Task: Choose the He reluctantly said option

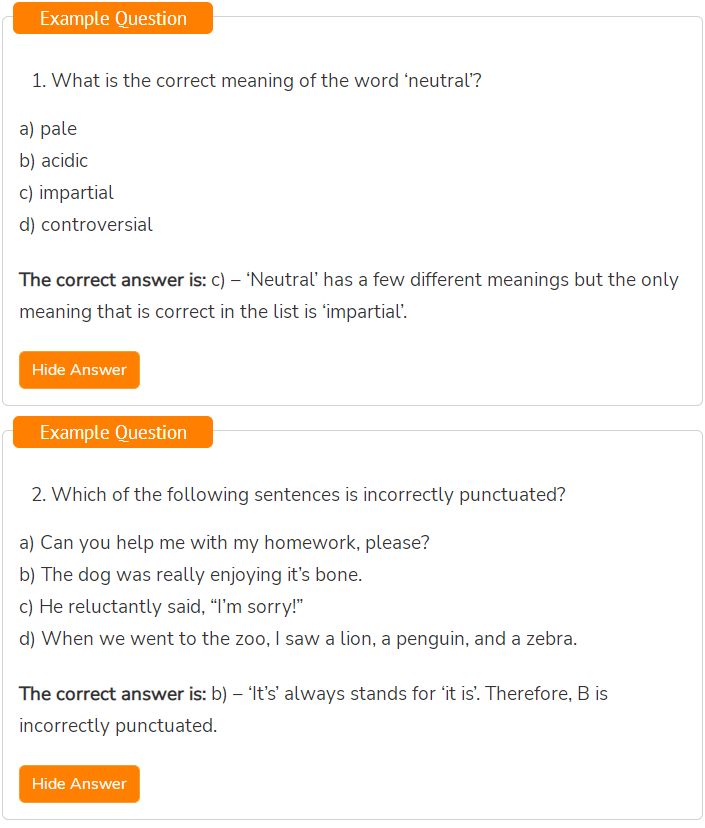Action: 161,607
